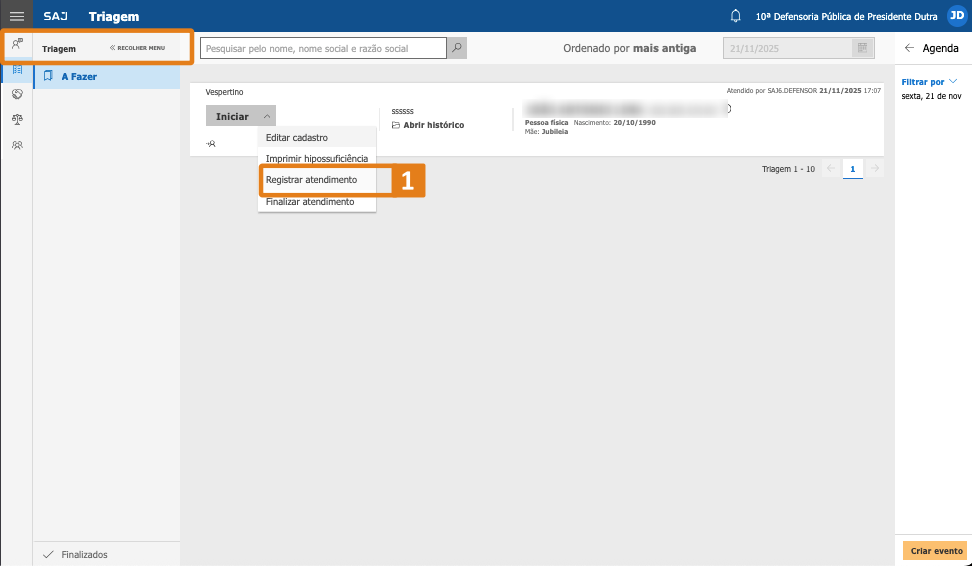Select the group of people sidebar icon

tap(17, 145)
